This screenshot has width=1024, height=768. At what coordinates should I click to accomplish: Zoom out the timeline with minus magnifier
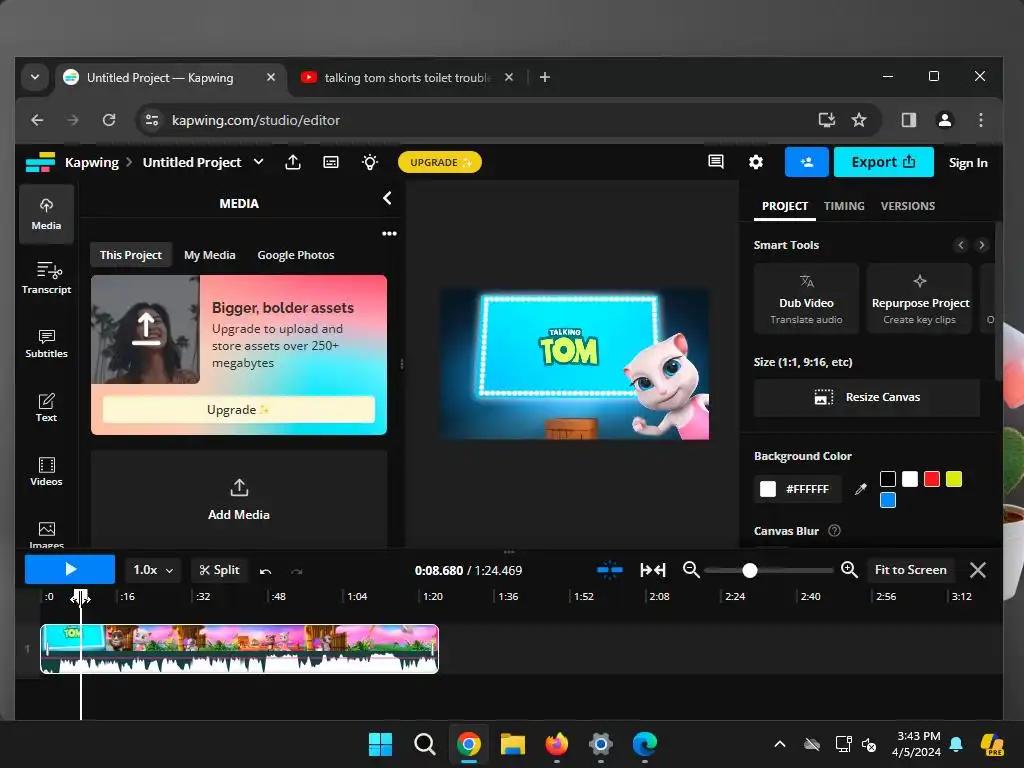click(691, 570)
